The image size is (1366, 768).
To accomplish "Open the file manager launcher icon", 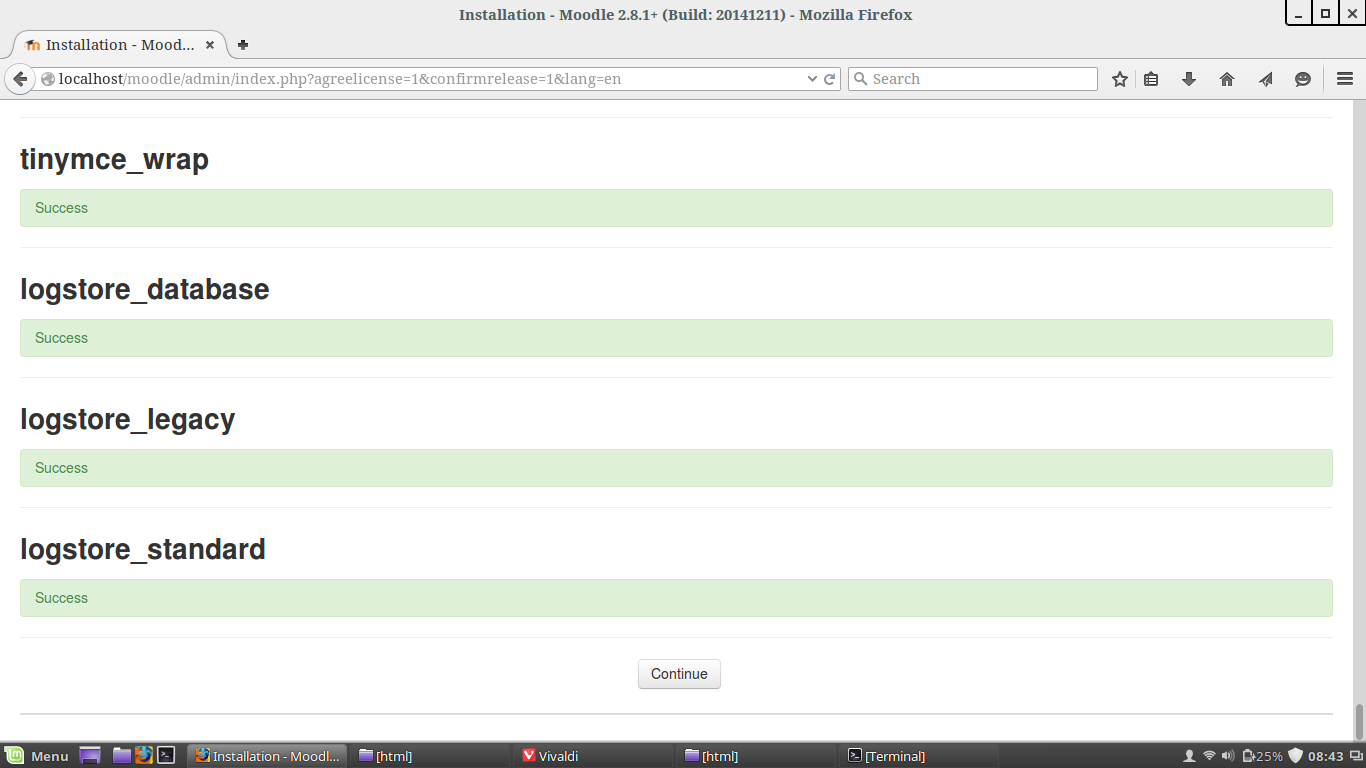I will 122,756.
